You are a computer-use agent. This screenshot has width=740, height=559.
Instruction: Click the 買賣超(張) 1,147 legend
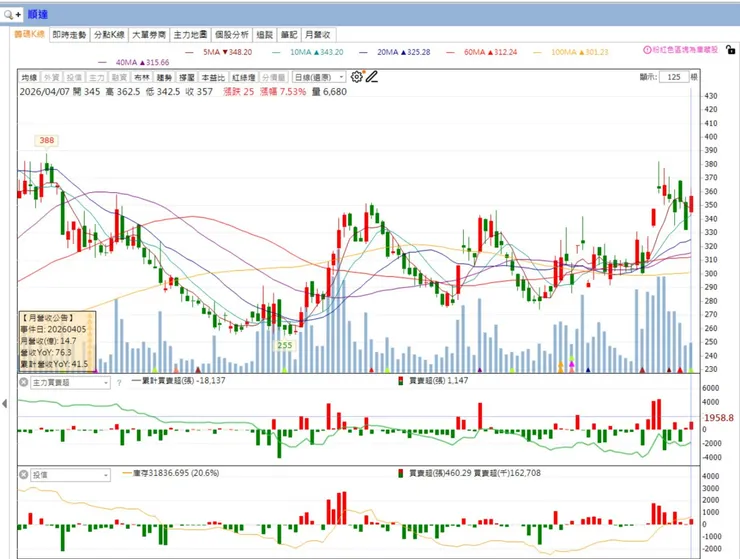coord(433,381)
